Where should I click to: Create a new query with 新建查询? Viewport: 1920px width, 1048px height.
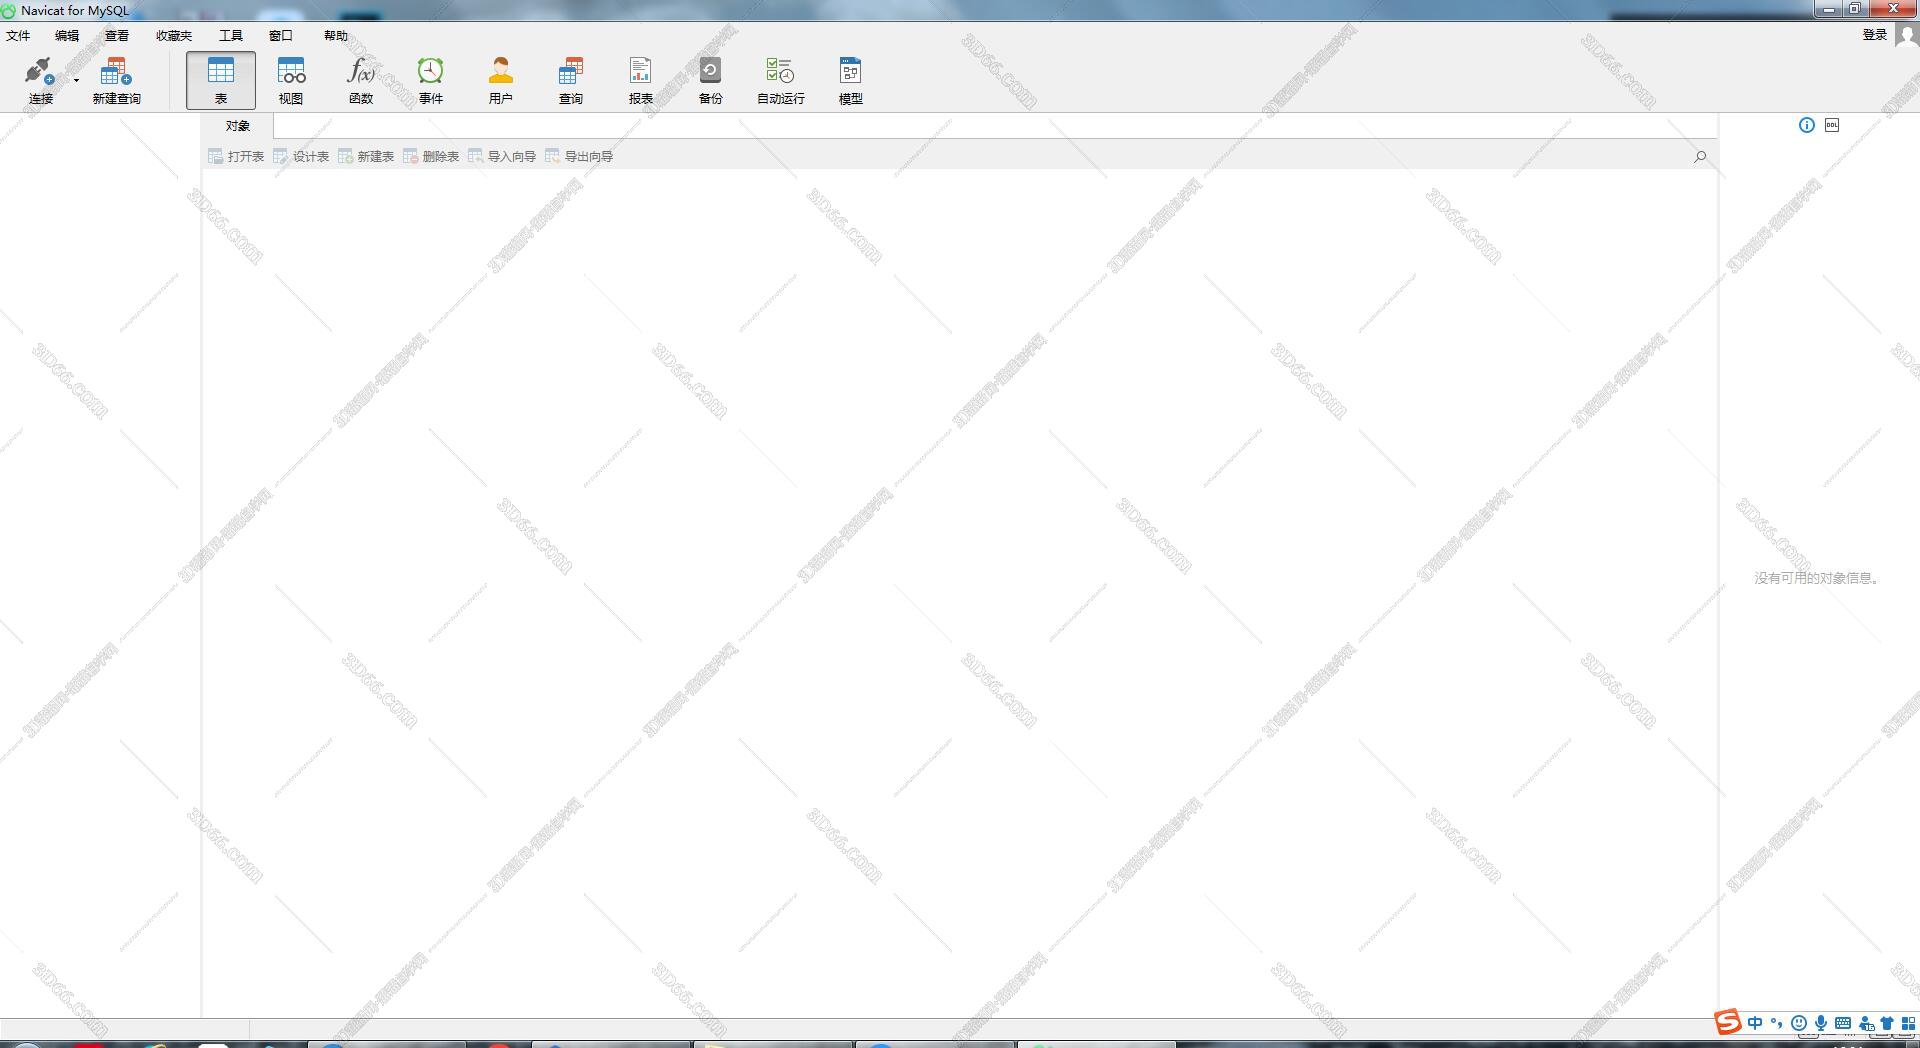(x=116, y=80)
